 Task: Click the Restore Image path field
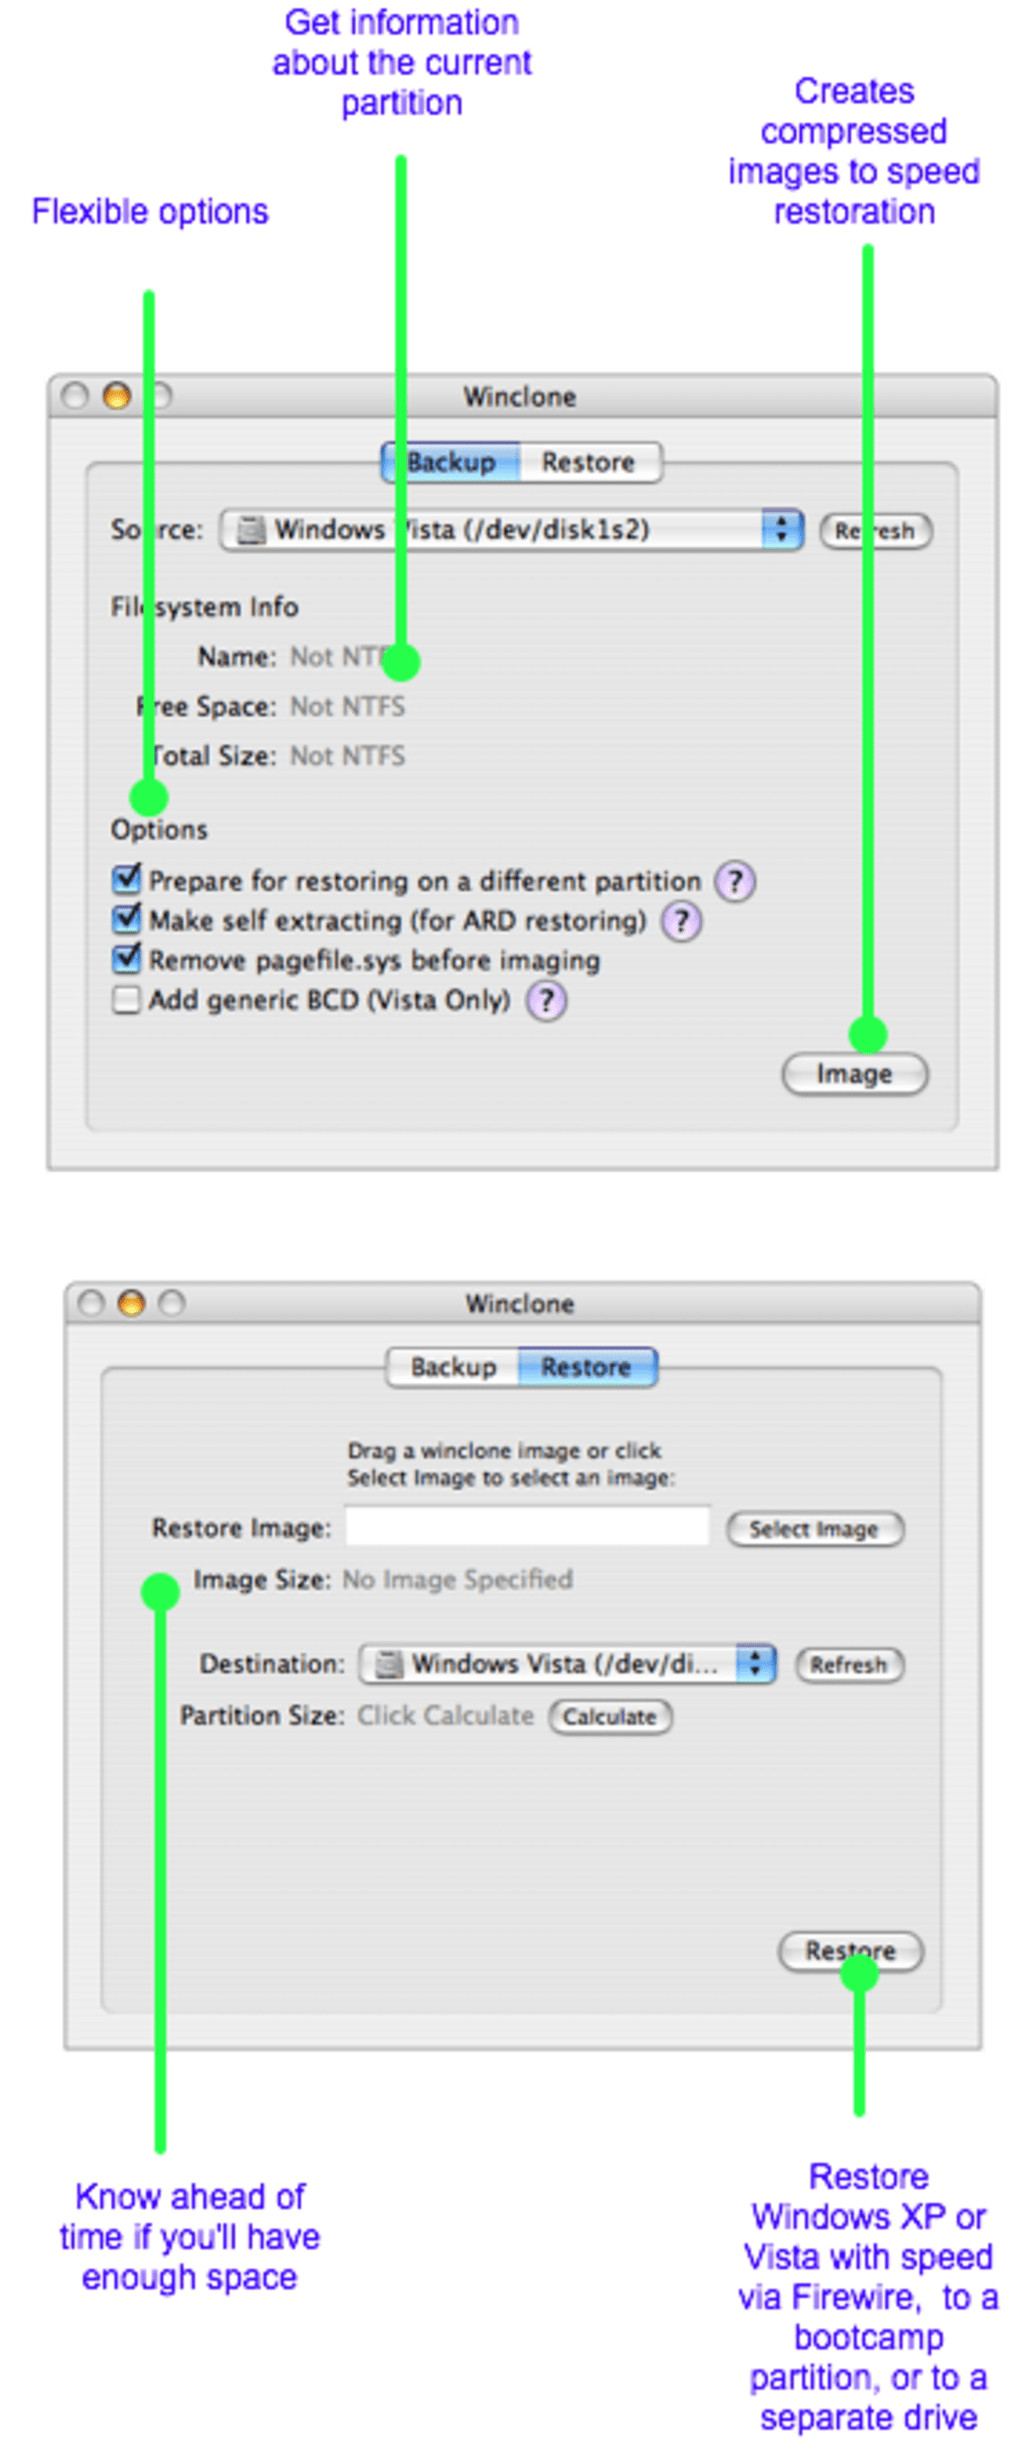(527, 1526)
